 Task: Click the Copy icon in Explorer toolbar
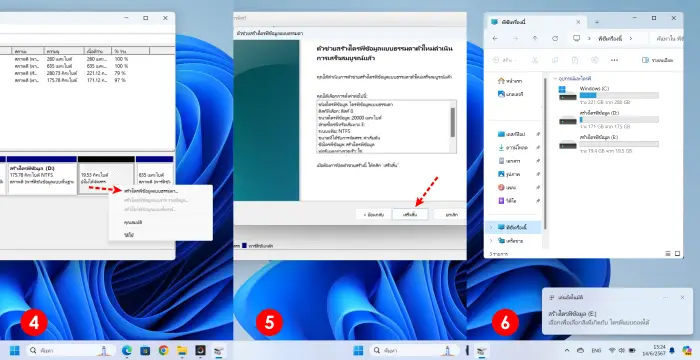(555, 60)
